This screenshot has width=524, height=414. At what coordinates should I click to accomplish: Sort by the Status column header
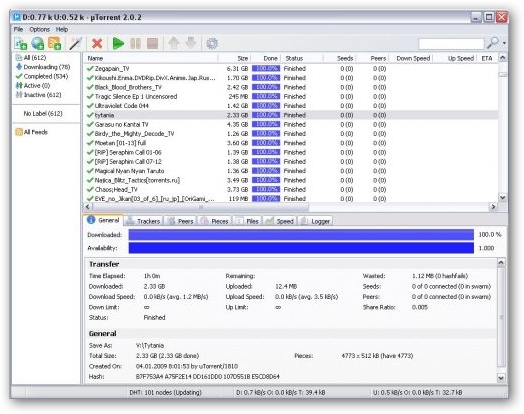click(x=302, y=58)
